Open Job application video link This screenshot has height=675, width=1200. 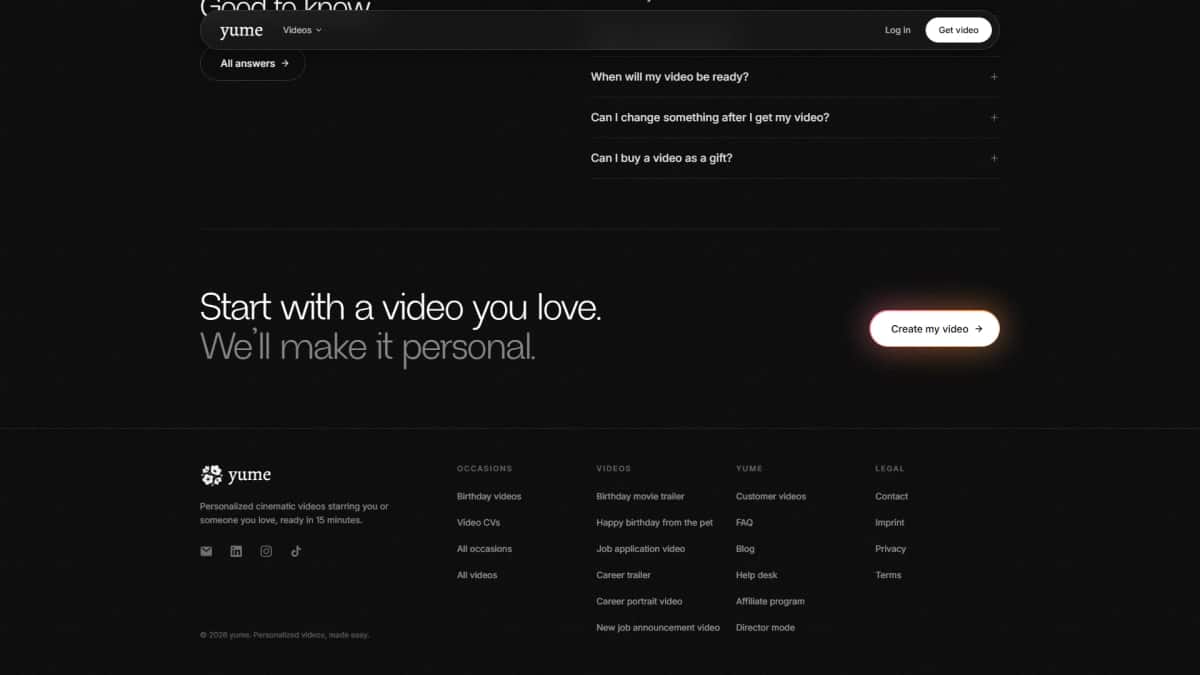641,549
